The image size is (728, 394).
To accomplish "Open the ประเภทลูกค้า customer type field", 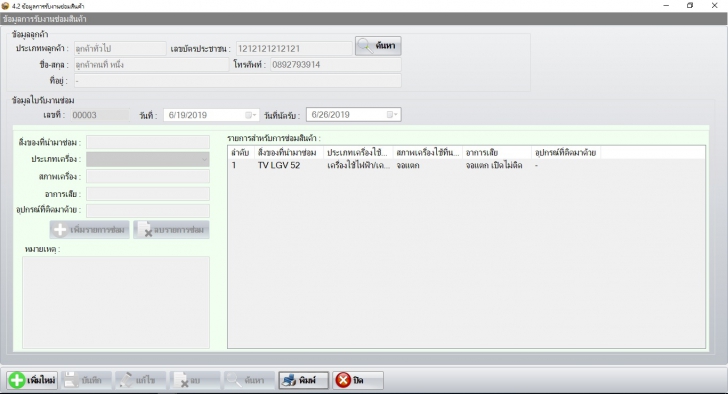I will click(x=120, y=48).
